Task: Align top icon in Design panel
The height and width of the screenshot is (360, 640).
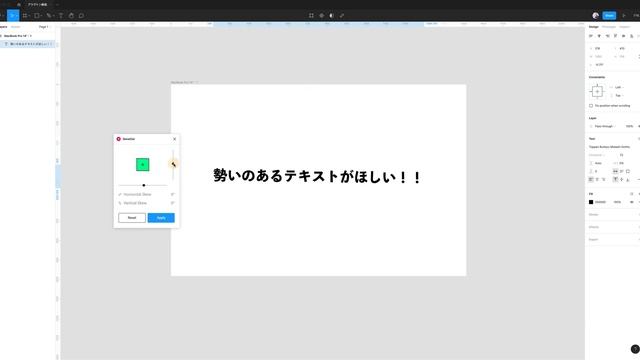Action: [x=616, y=36]
